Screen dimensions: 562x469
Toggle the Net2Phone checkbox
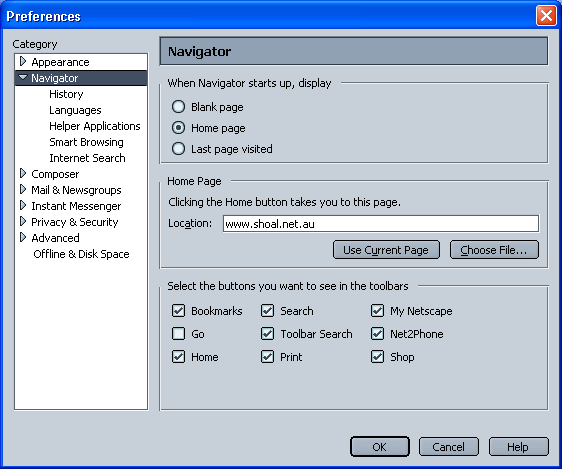[377, 334]
